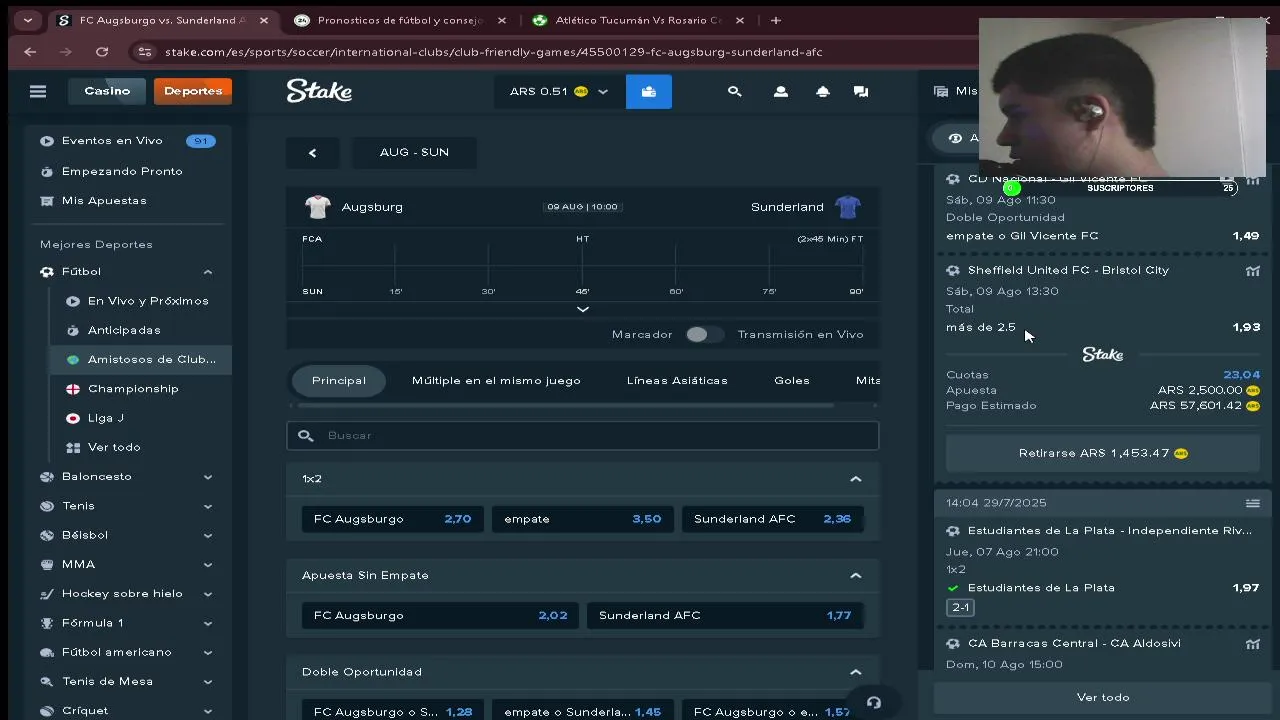Viewport: 1280px width, 720px height.
Task: Open the hamburger menu in Stake header
Action: coord(38,91)
